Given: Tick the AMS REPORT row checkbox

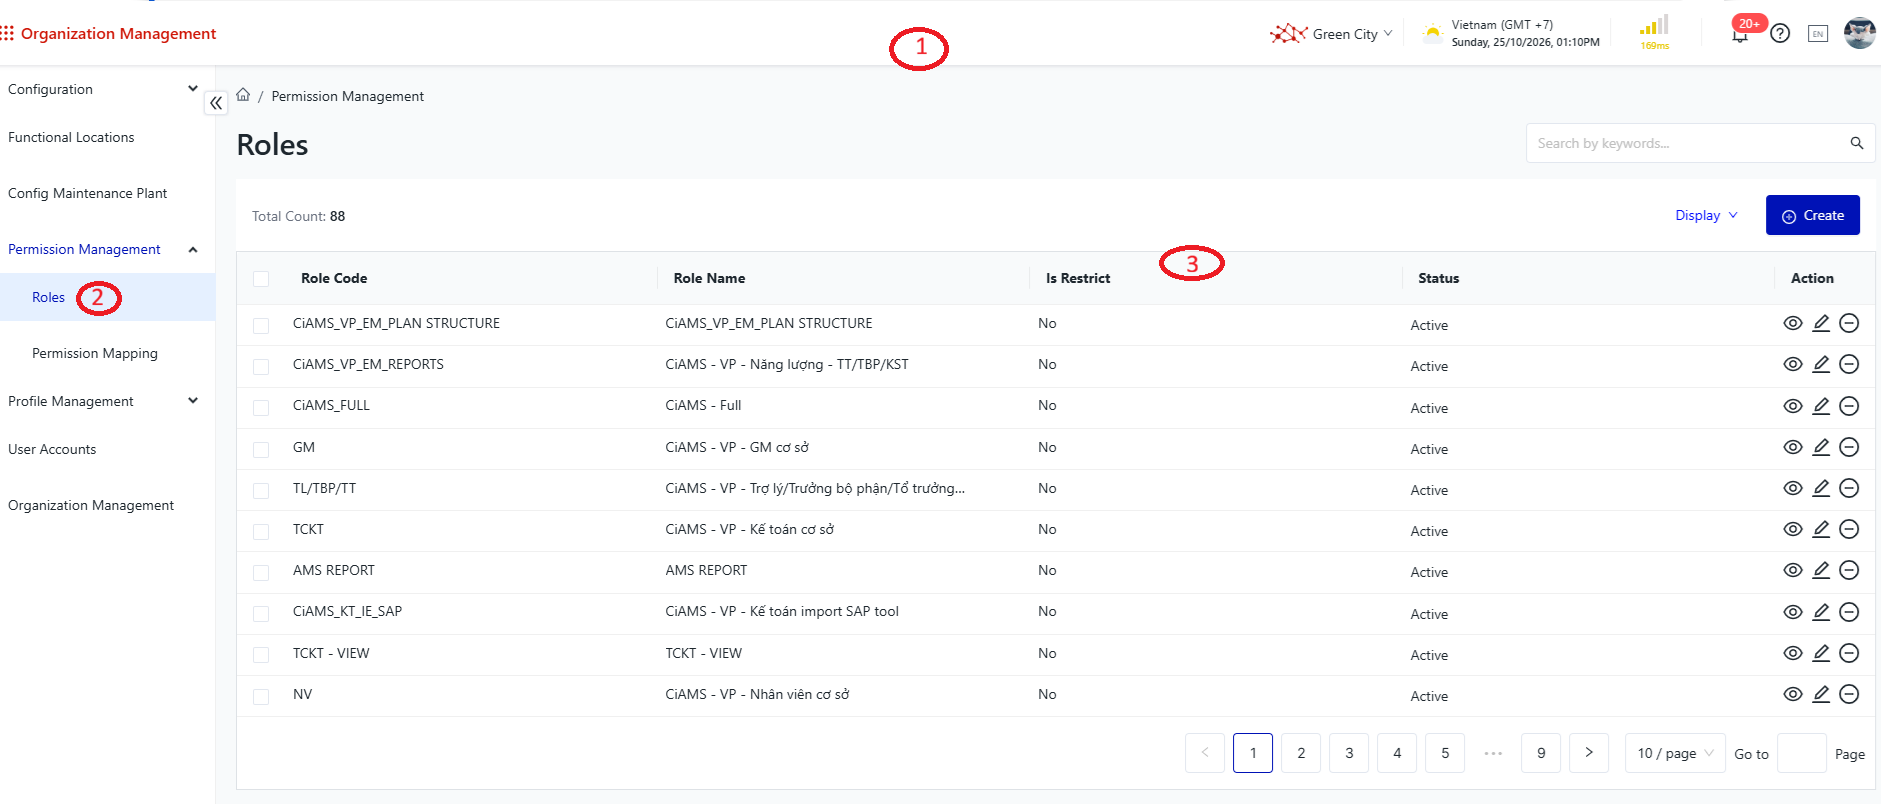Looking at the screenshot, I should tap(261, 573).
